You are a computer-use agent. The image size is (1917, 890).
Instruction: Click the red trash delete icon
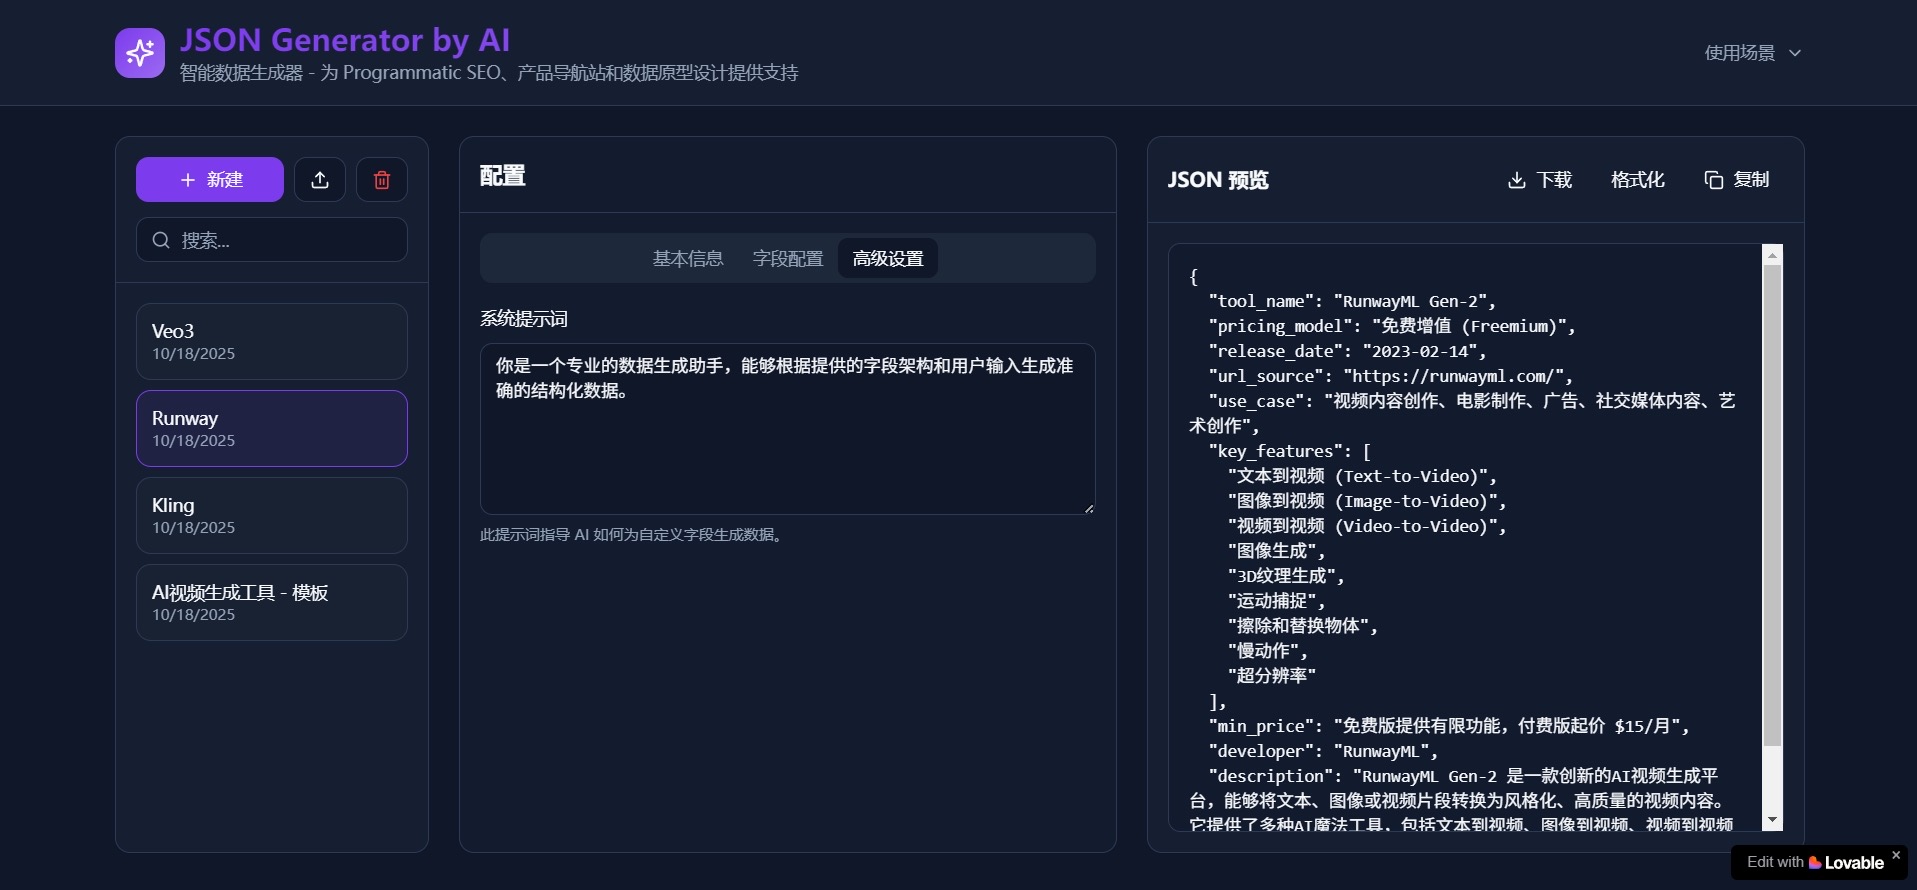click(x=382, y=180)
